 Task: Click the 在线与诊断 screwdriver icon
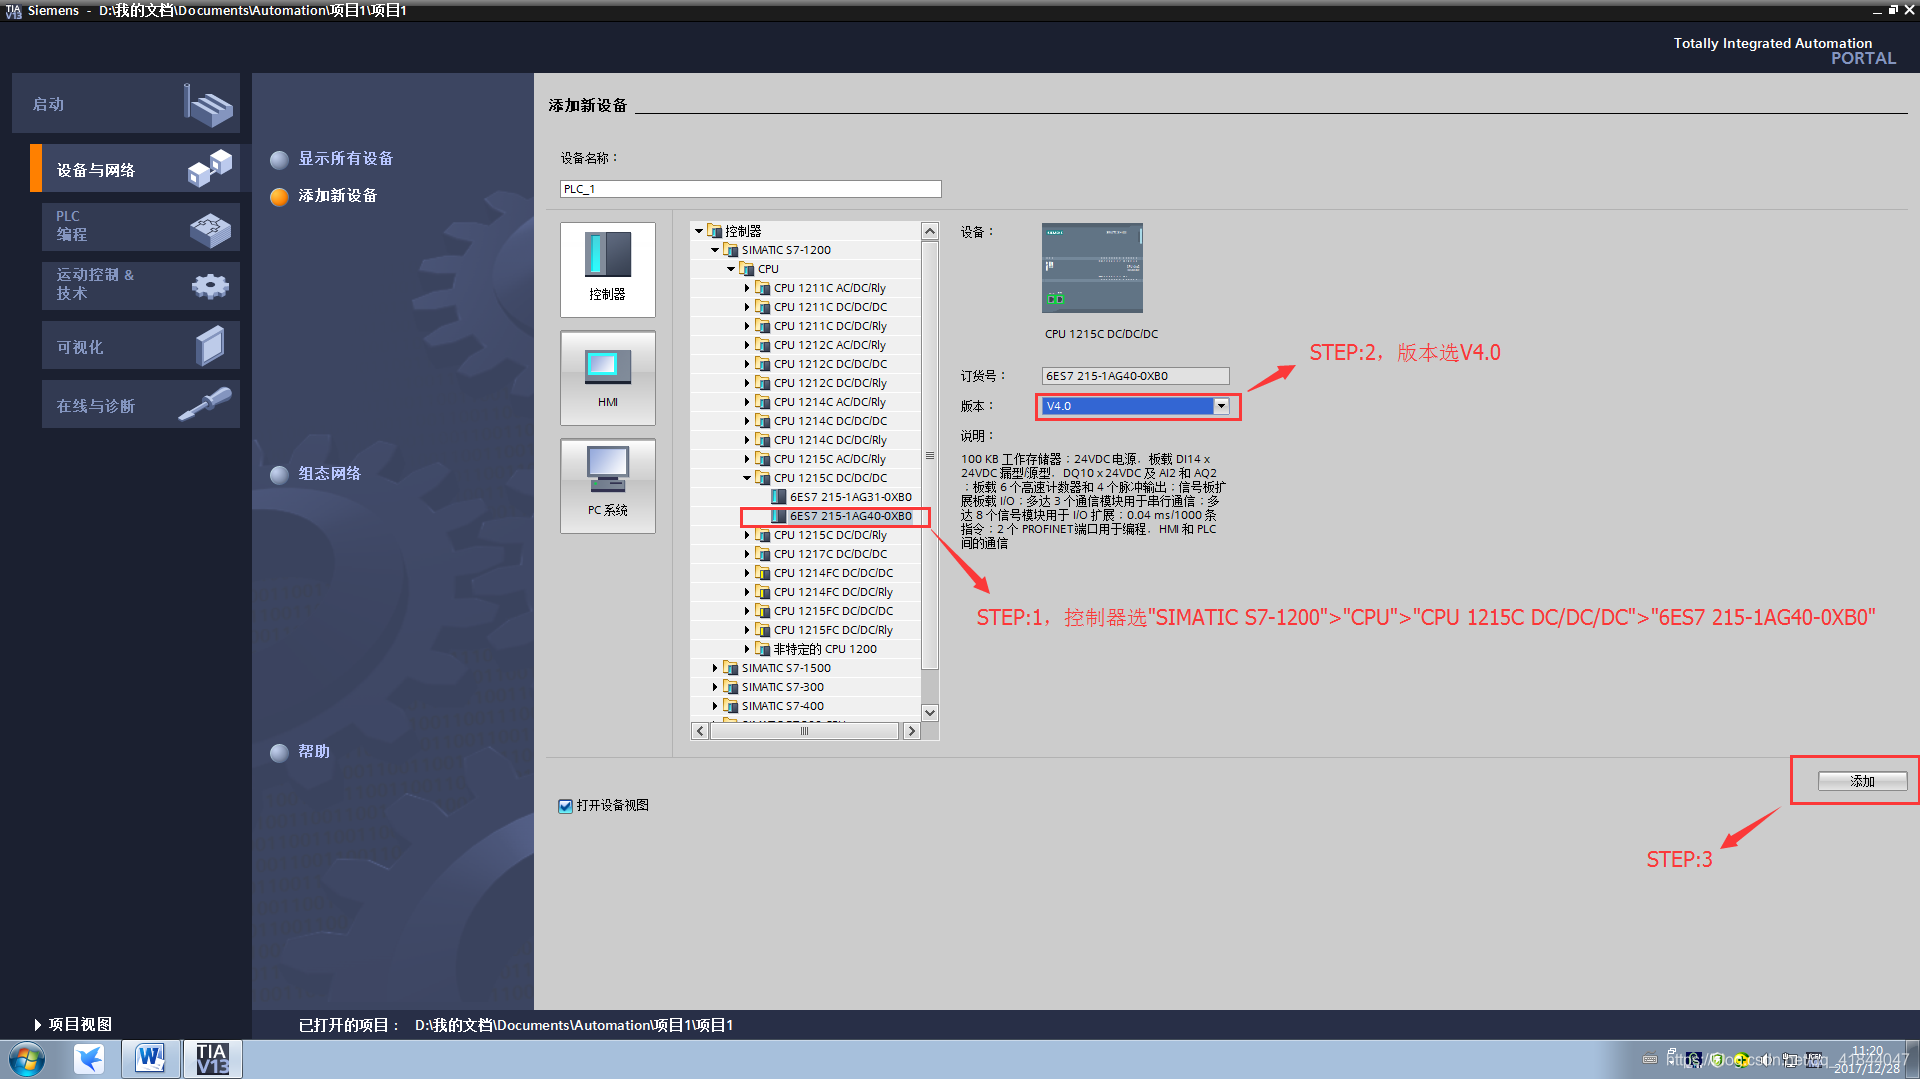pyautogui.click(x=205, y=404)
